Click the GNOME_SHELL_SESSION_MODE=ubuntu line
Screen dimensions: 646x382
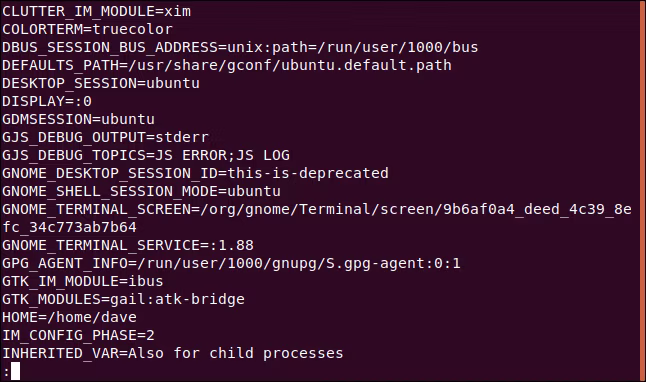pos(141,192)
